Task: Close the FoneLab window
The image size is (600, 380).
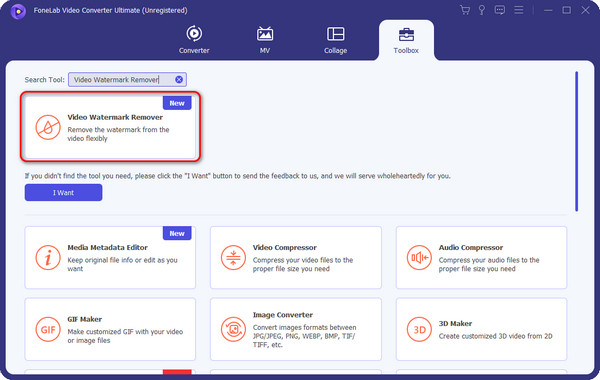Action: pyautogui.click(x=585, y=10)
